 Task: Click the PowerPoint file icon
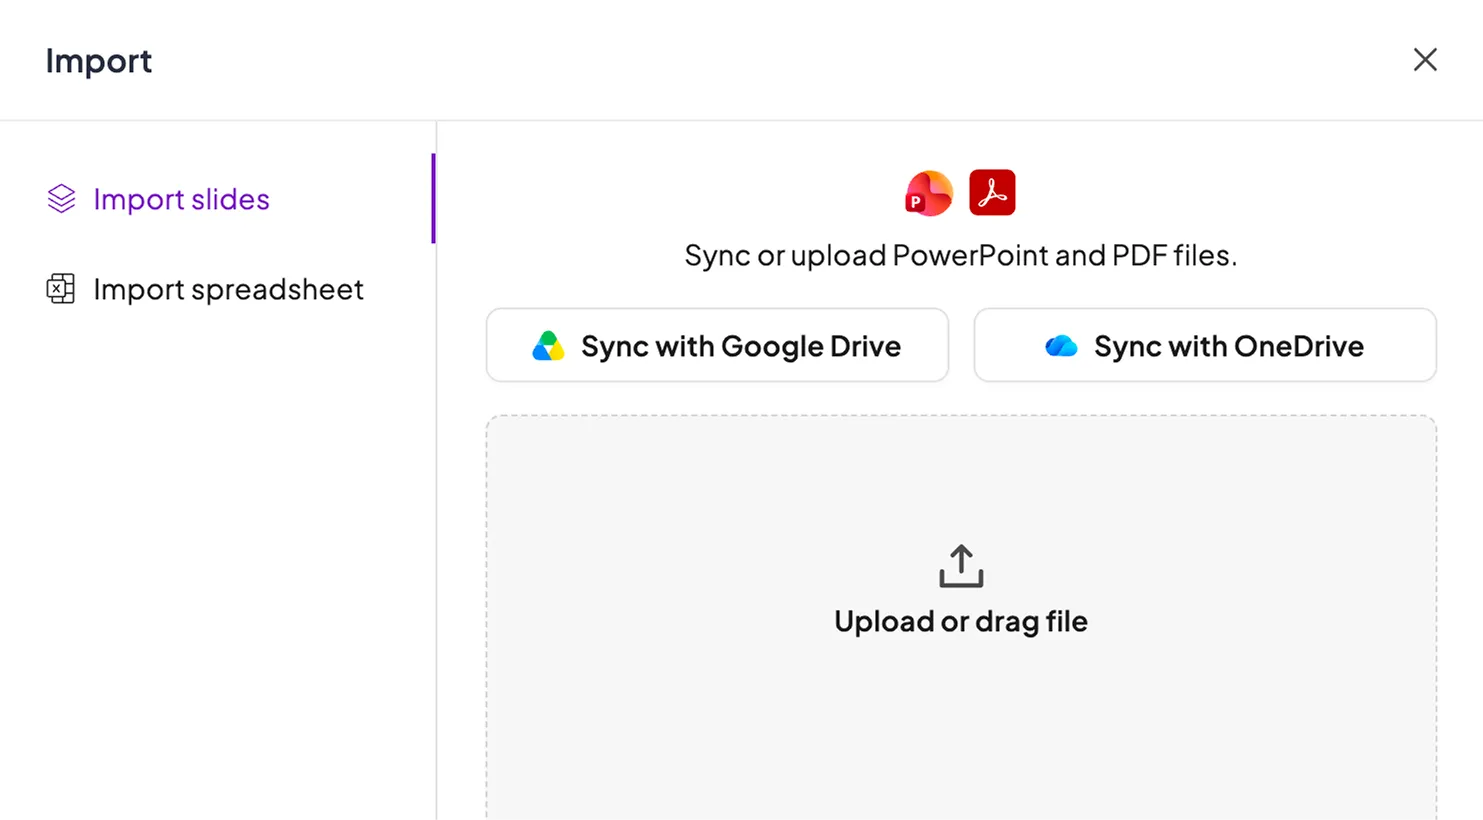929,193
